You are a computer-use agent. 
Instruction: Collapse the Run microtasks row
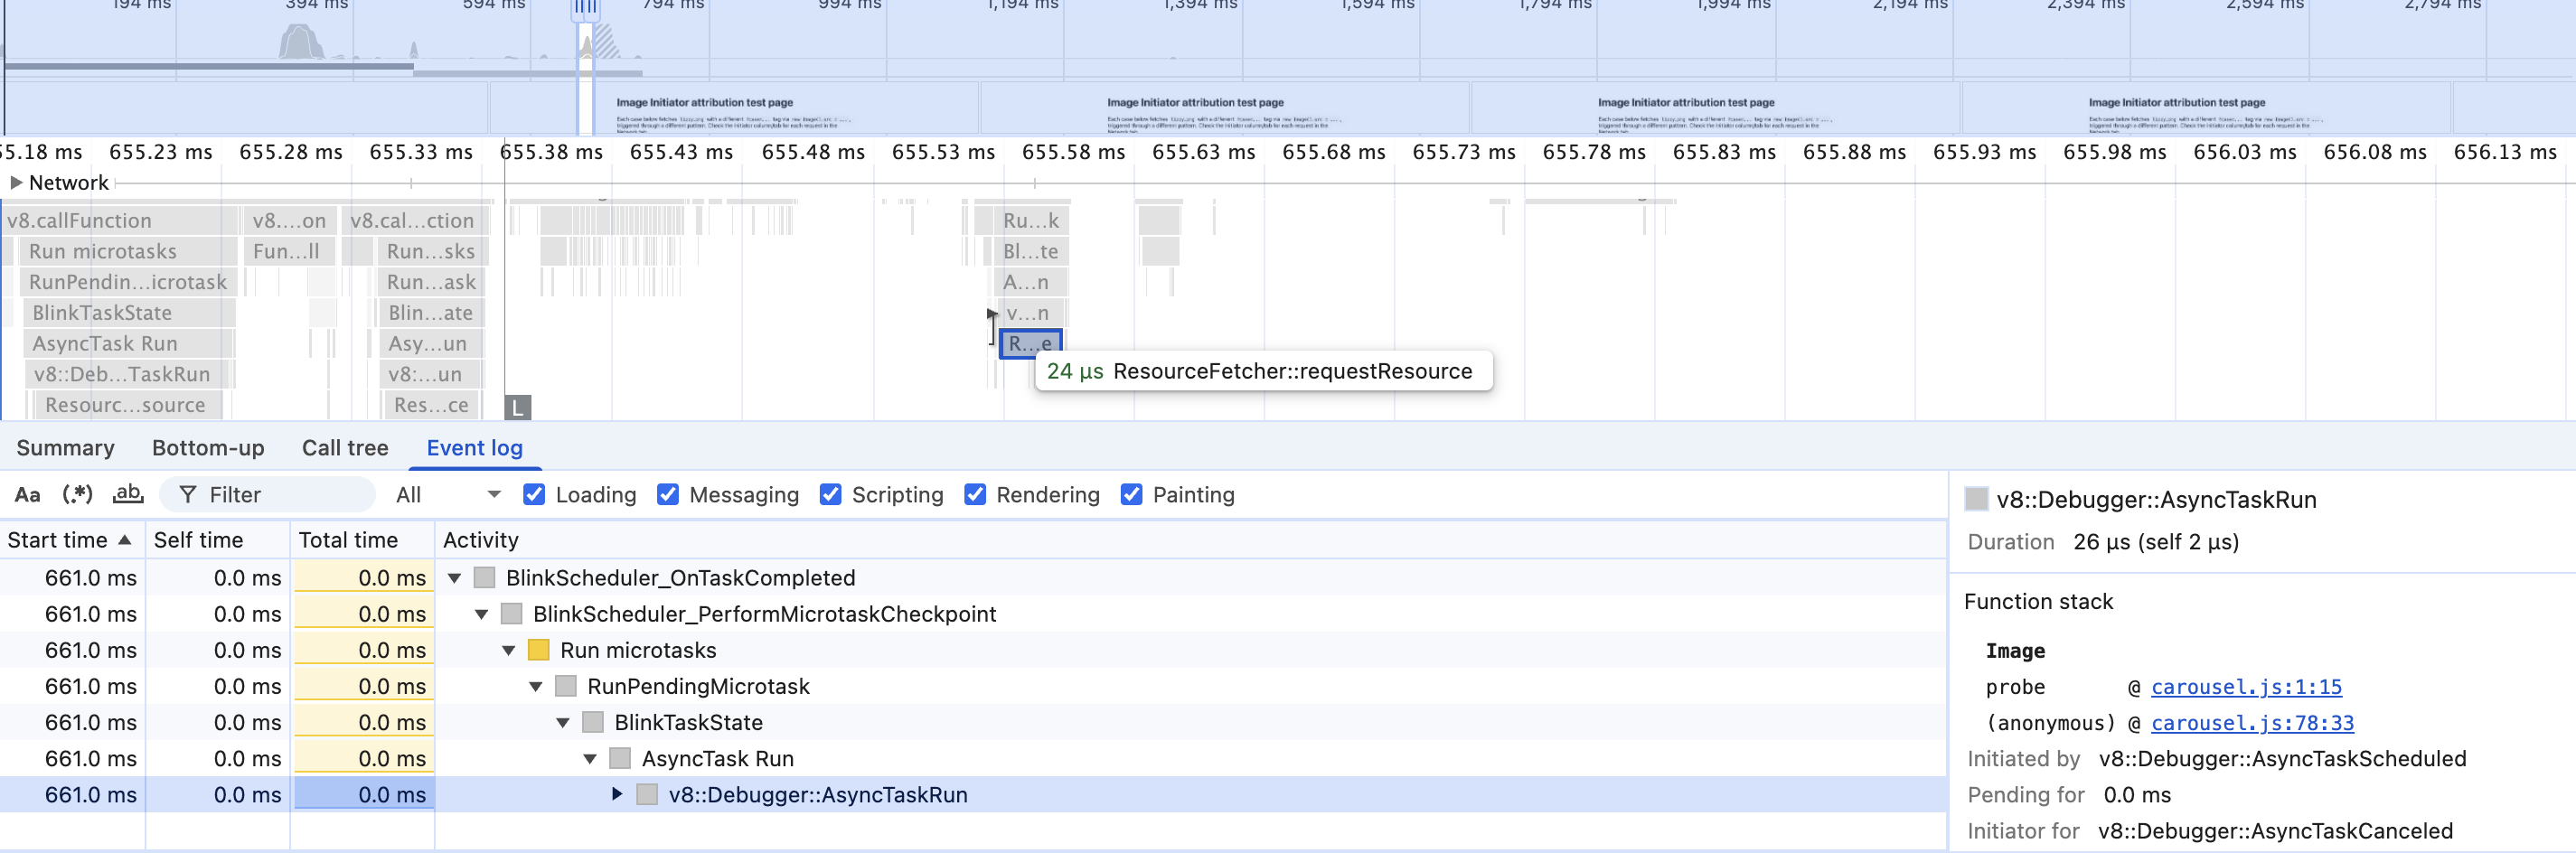508,650
